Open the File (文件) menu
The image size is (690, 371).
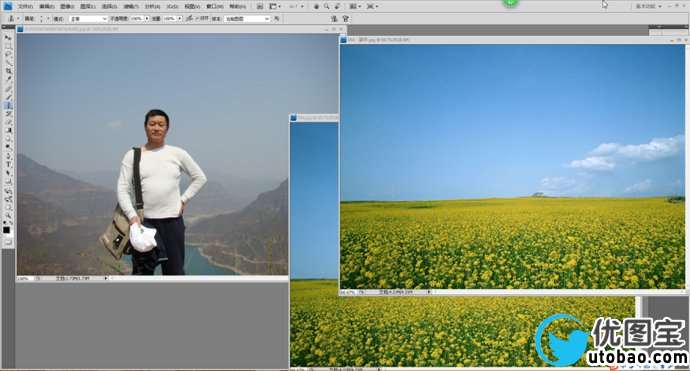(x=25, y=6)
